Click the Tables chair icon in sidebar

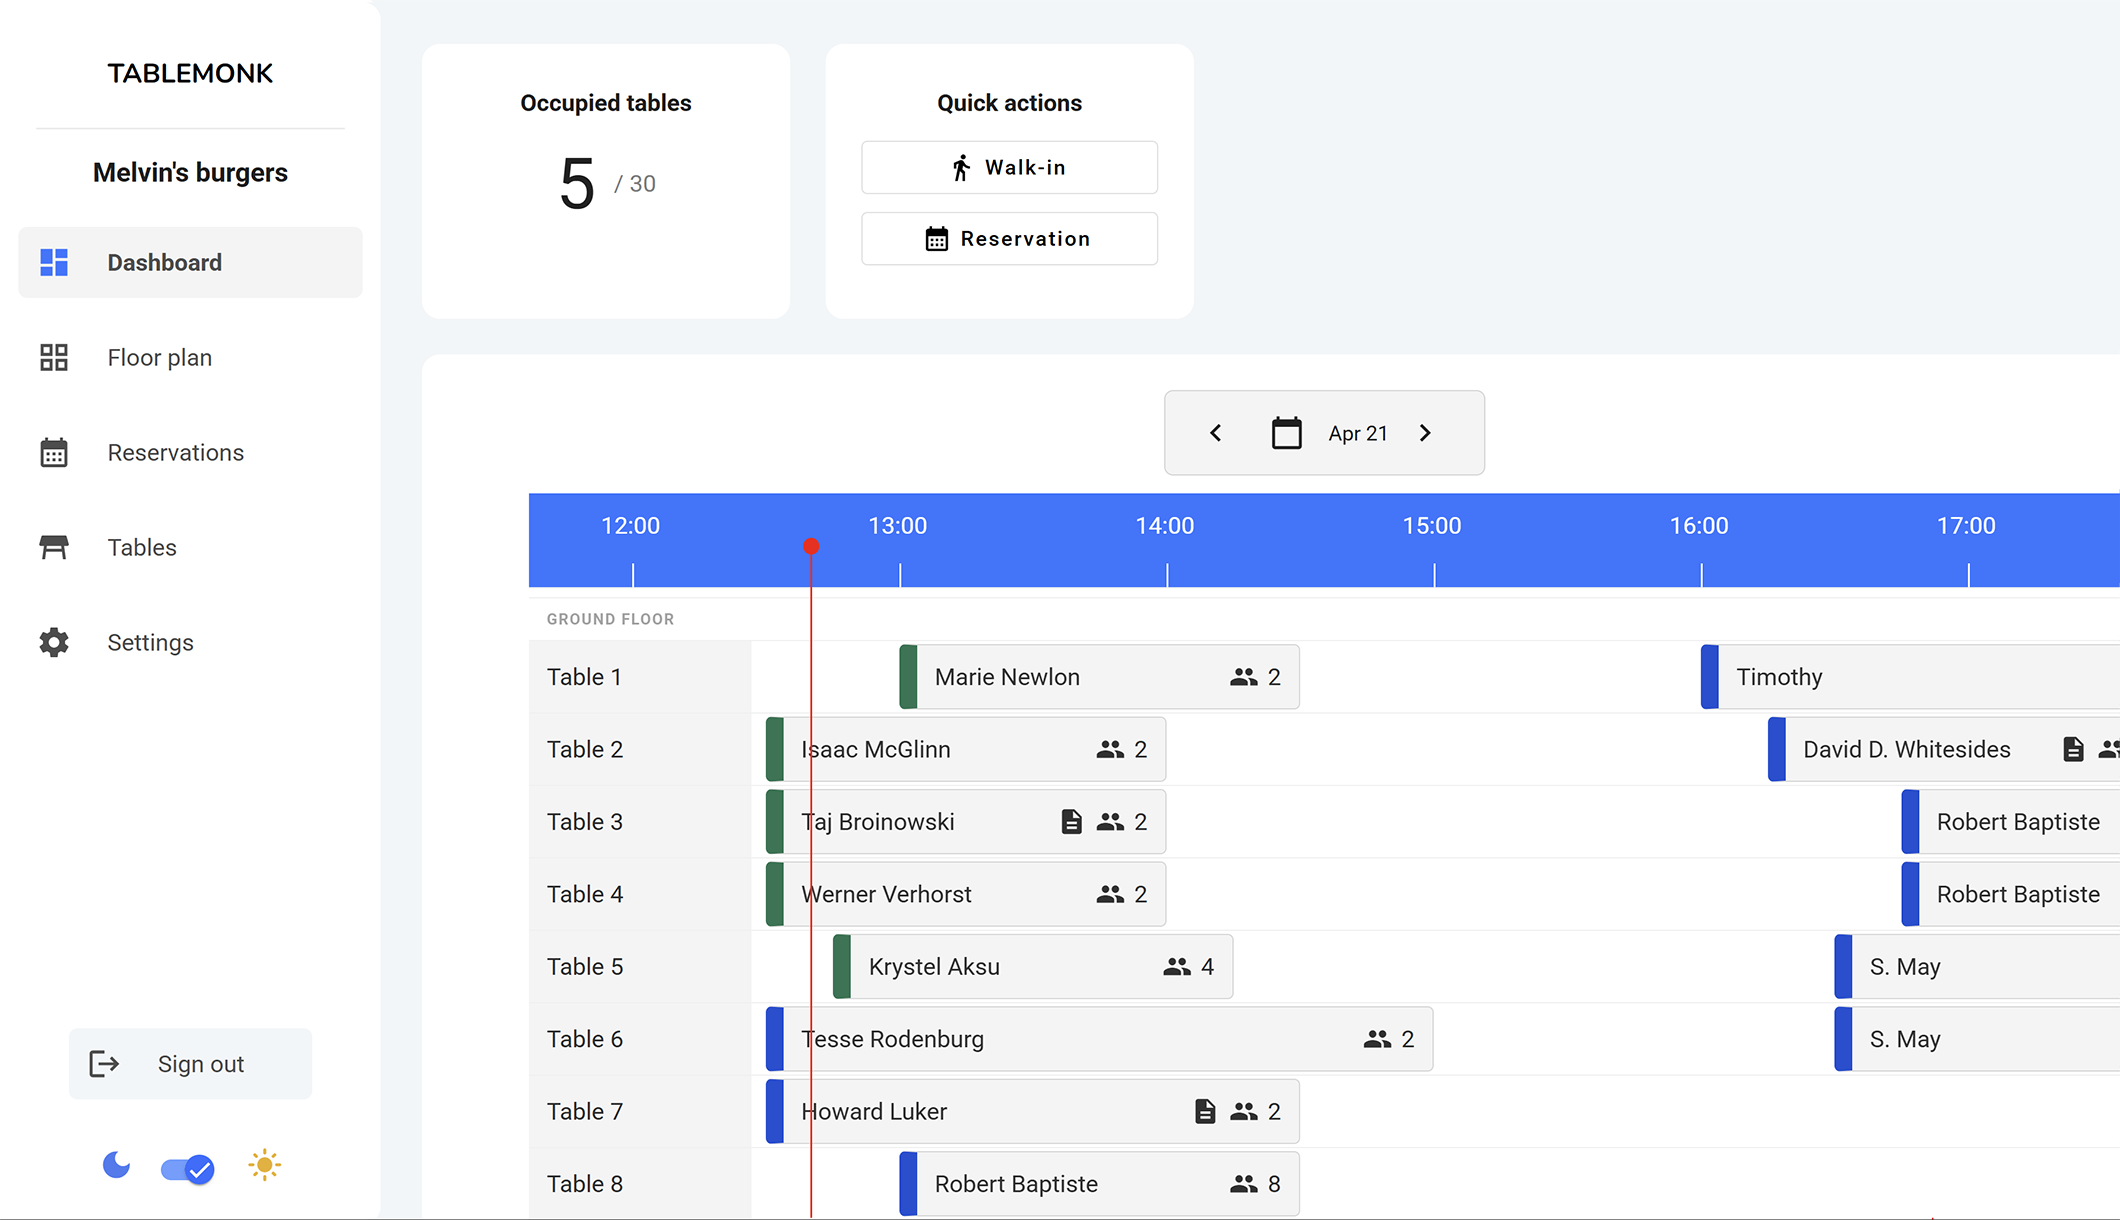(x=54, y=547)
